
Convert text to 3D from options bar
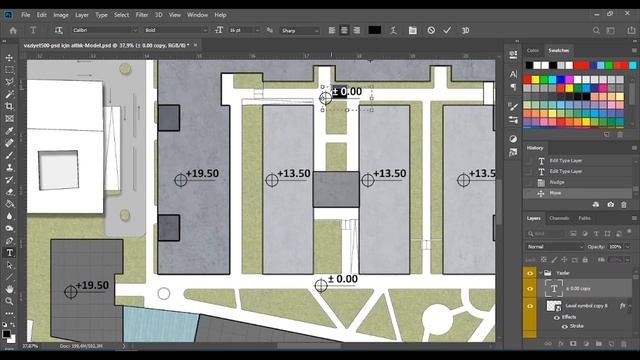(465, 30)
